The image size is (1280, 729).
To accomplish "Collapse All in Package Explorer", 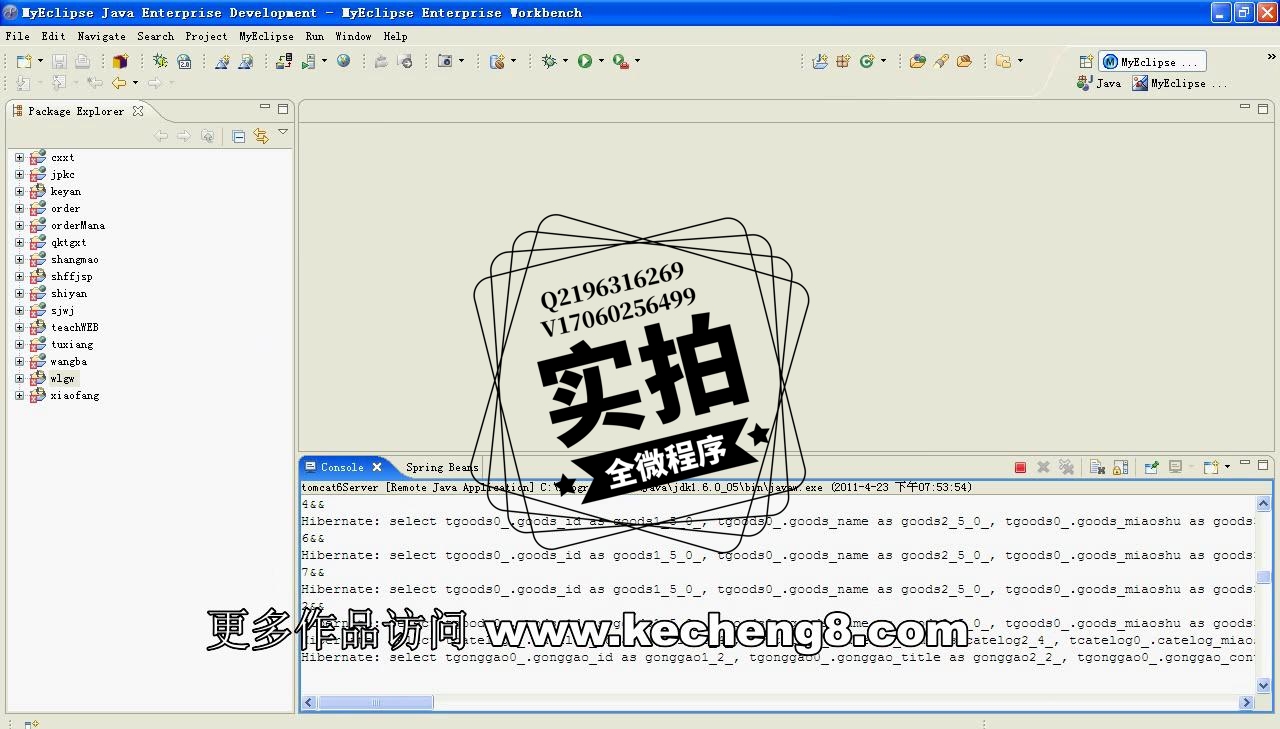I will pyautogui.click(x=238, y=136).
